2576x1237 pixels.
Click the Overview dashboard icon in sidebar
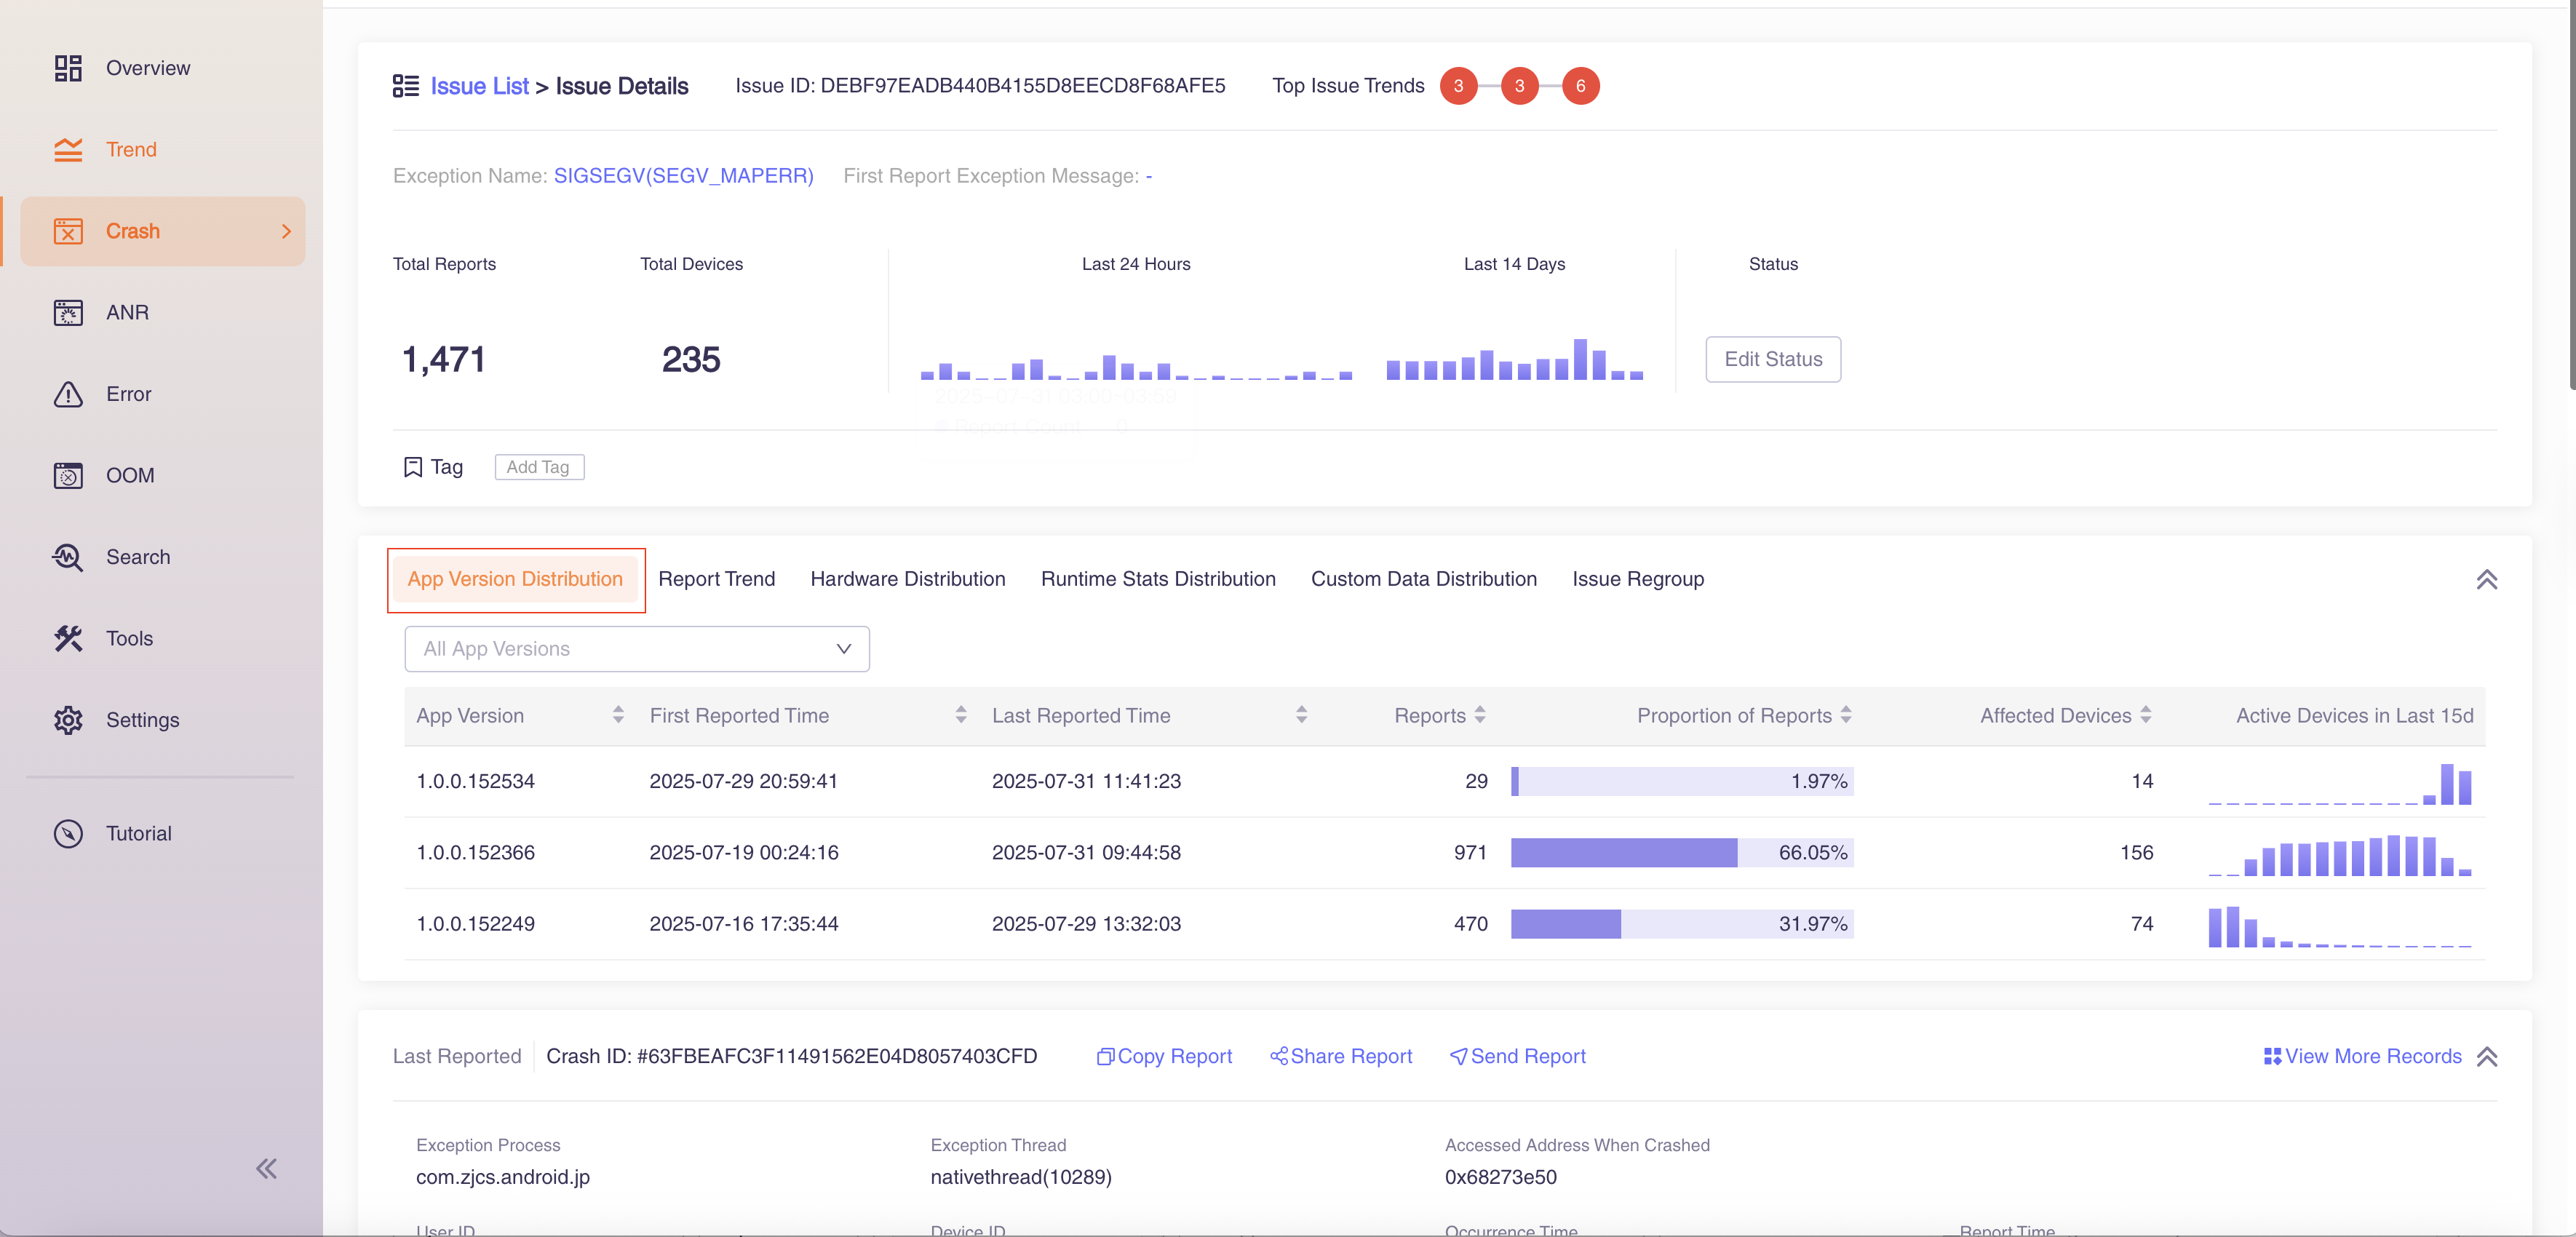click(68, 68)
